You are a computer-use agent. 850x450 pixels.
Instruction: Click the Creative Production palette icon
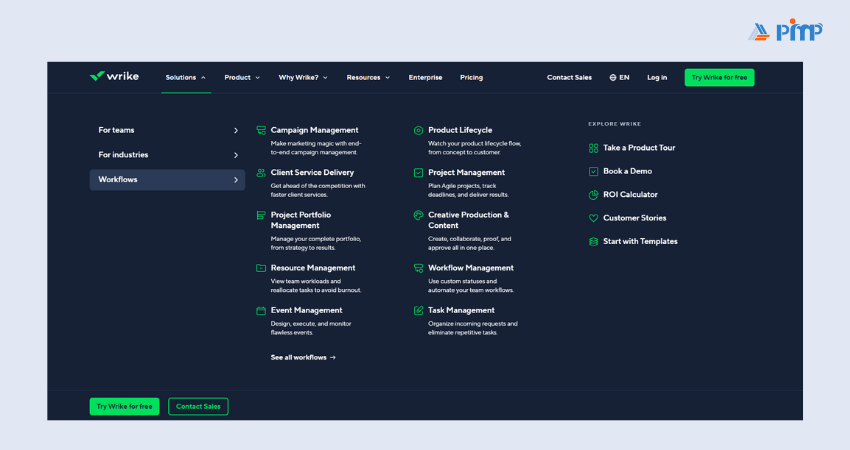pyautogui.click(x=418, y=215)
